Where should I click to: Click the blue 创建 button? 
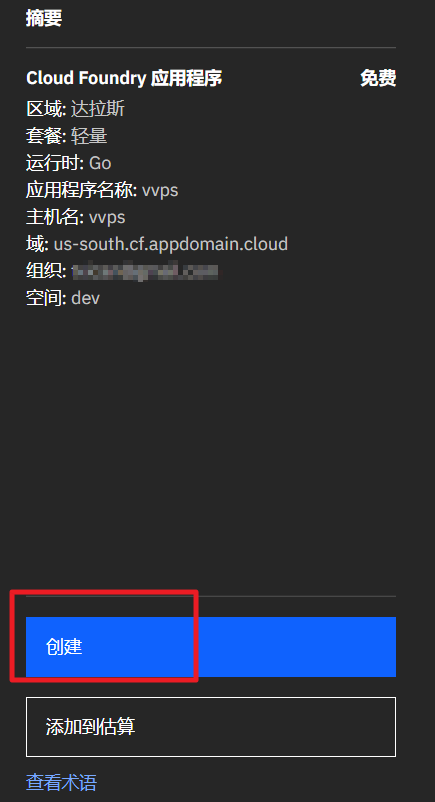tap(211, 647)
